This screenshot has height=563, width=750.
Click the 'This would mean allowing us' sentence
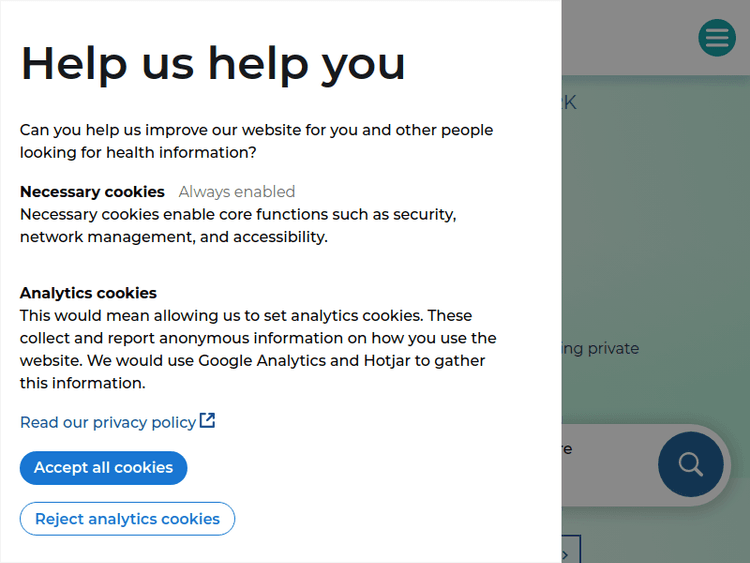(x=246, y=316)
